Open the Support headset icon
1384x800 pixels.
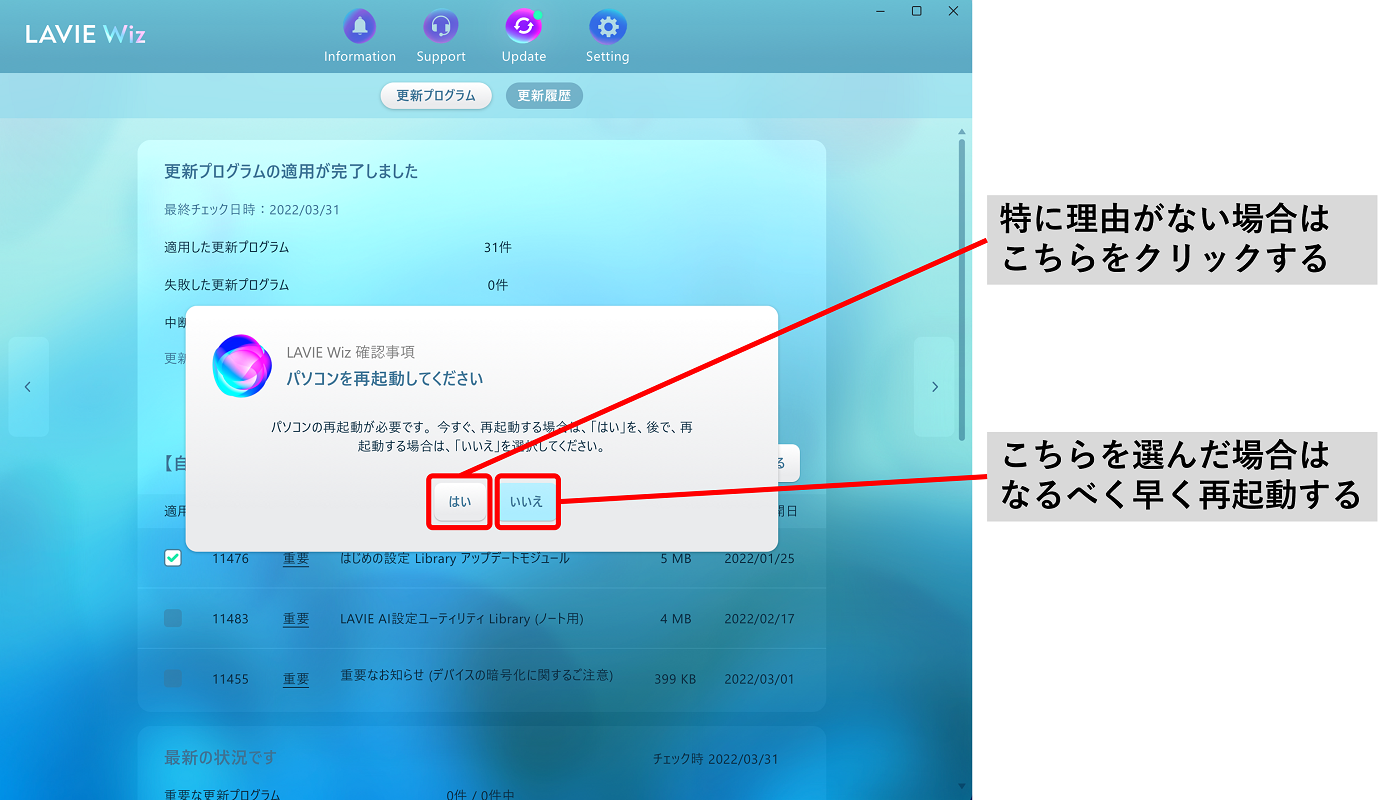[440, 27]
